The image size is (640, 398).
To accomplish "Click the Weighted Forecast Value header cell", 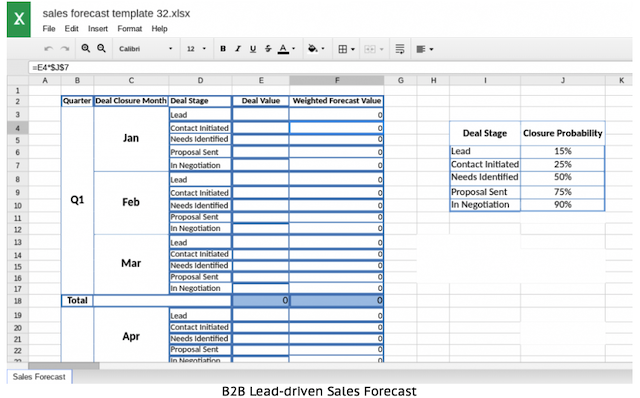I will click(x=337, y=101).
